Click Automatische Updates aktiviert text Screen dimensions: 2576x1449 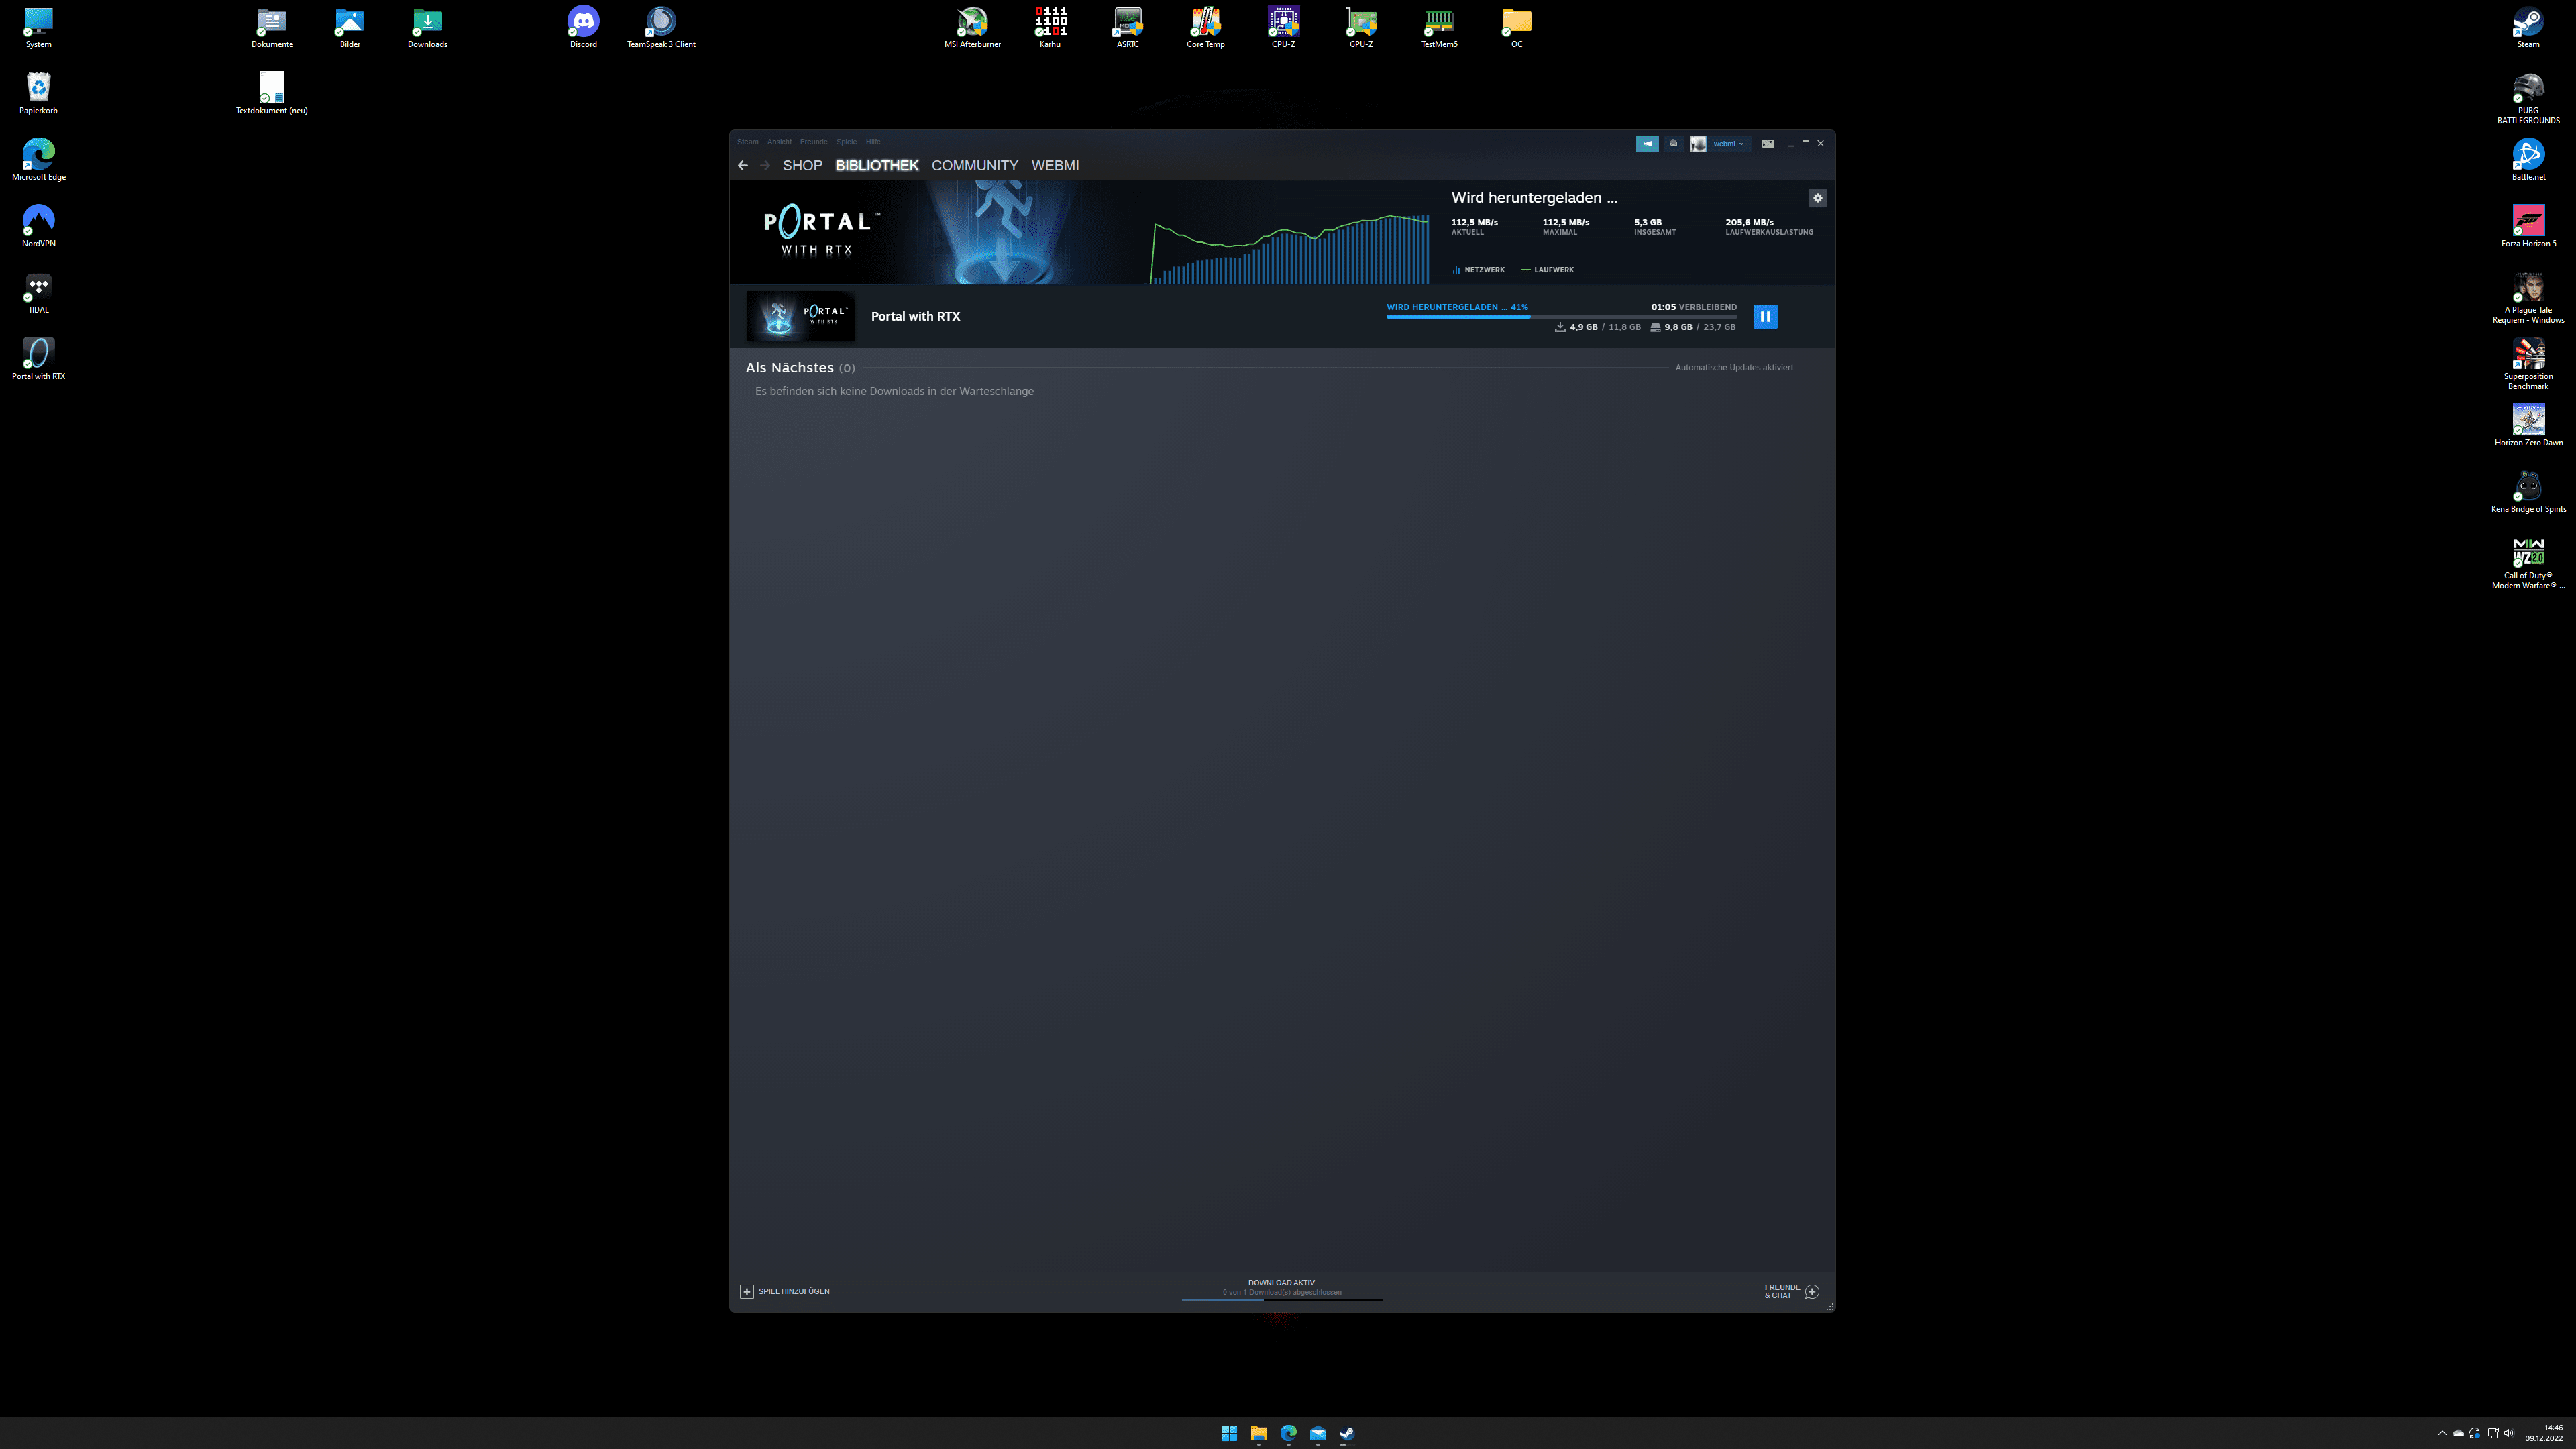tap(1734, 368)
